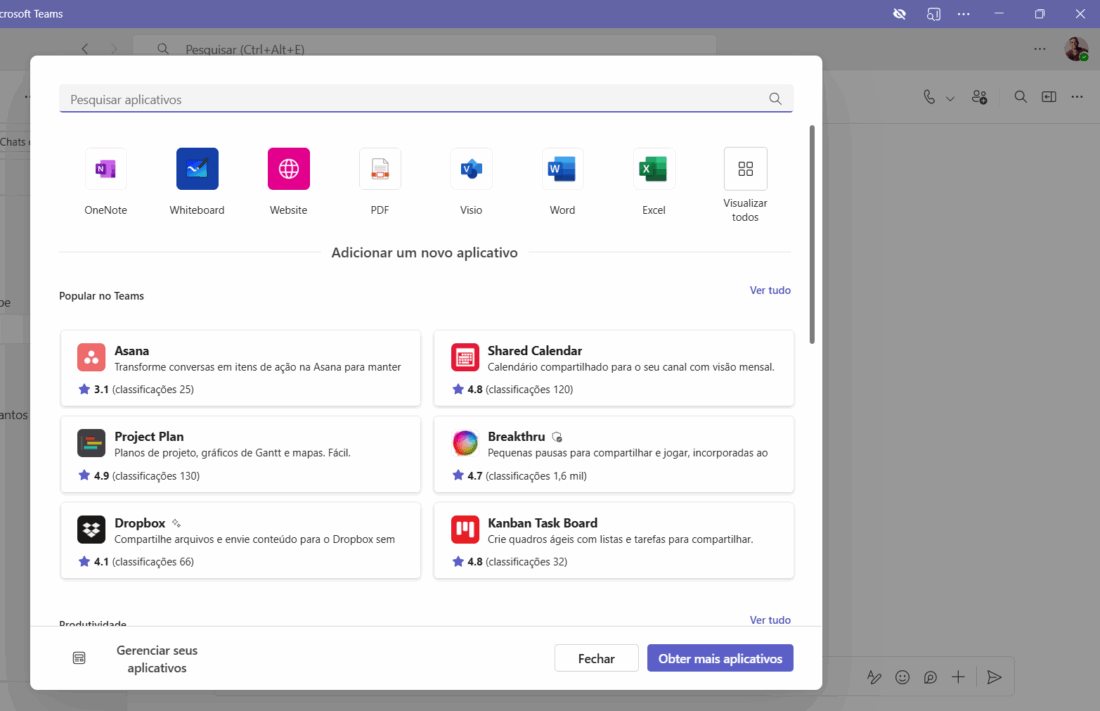1100x711 pixels.
Task: Choose the PDF app icon
Action: pyautogui.click(x=380, y=169)
